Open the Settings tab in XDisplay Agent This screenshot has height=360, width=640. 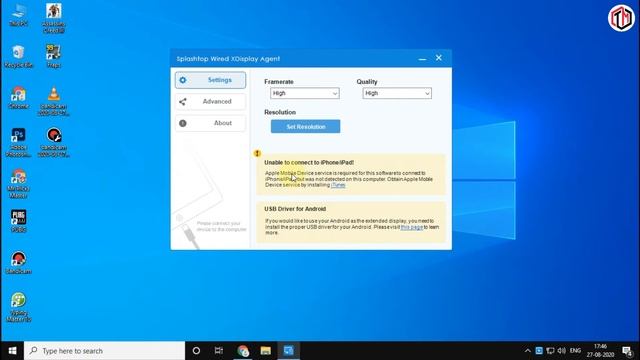point(210,80)
